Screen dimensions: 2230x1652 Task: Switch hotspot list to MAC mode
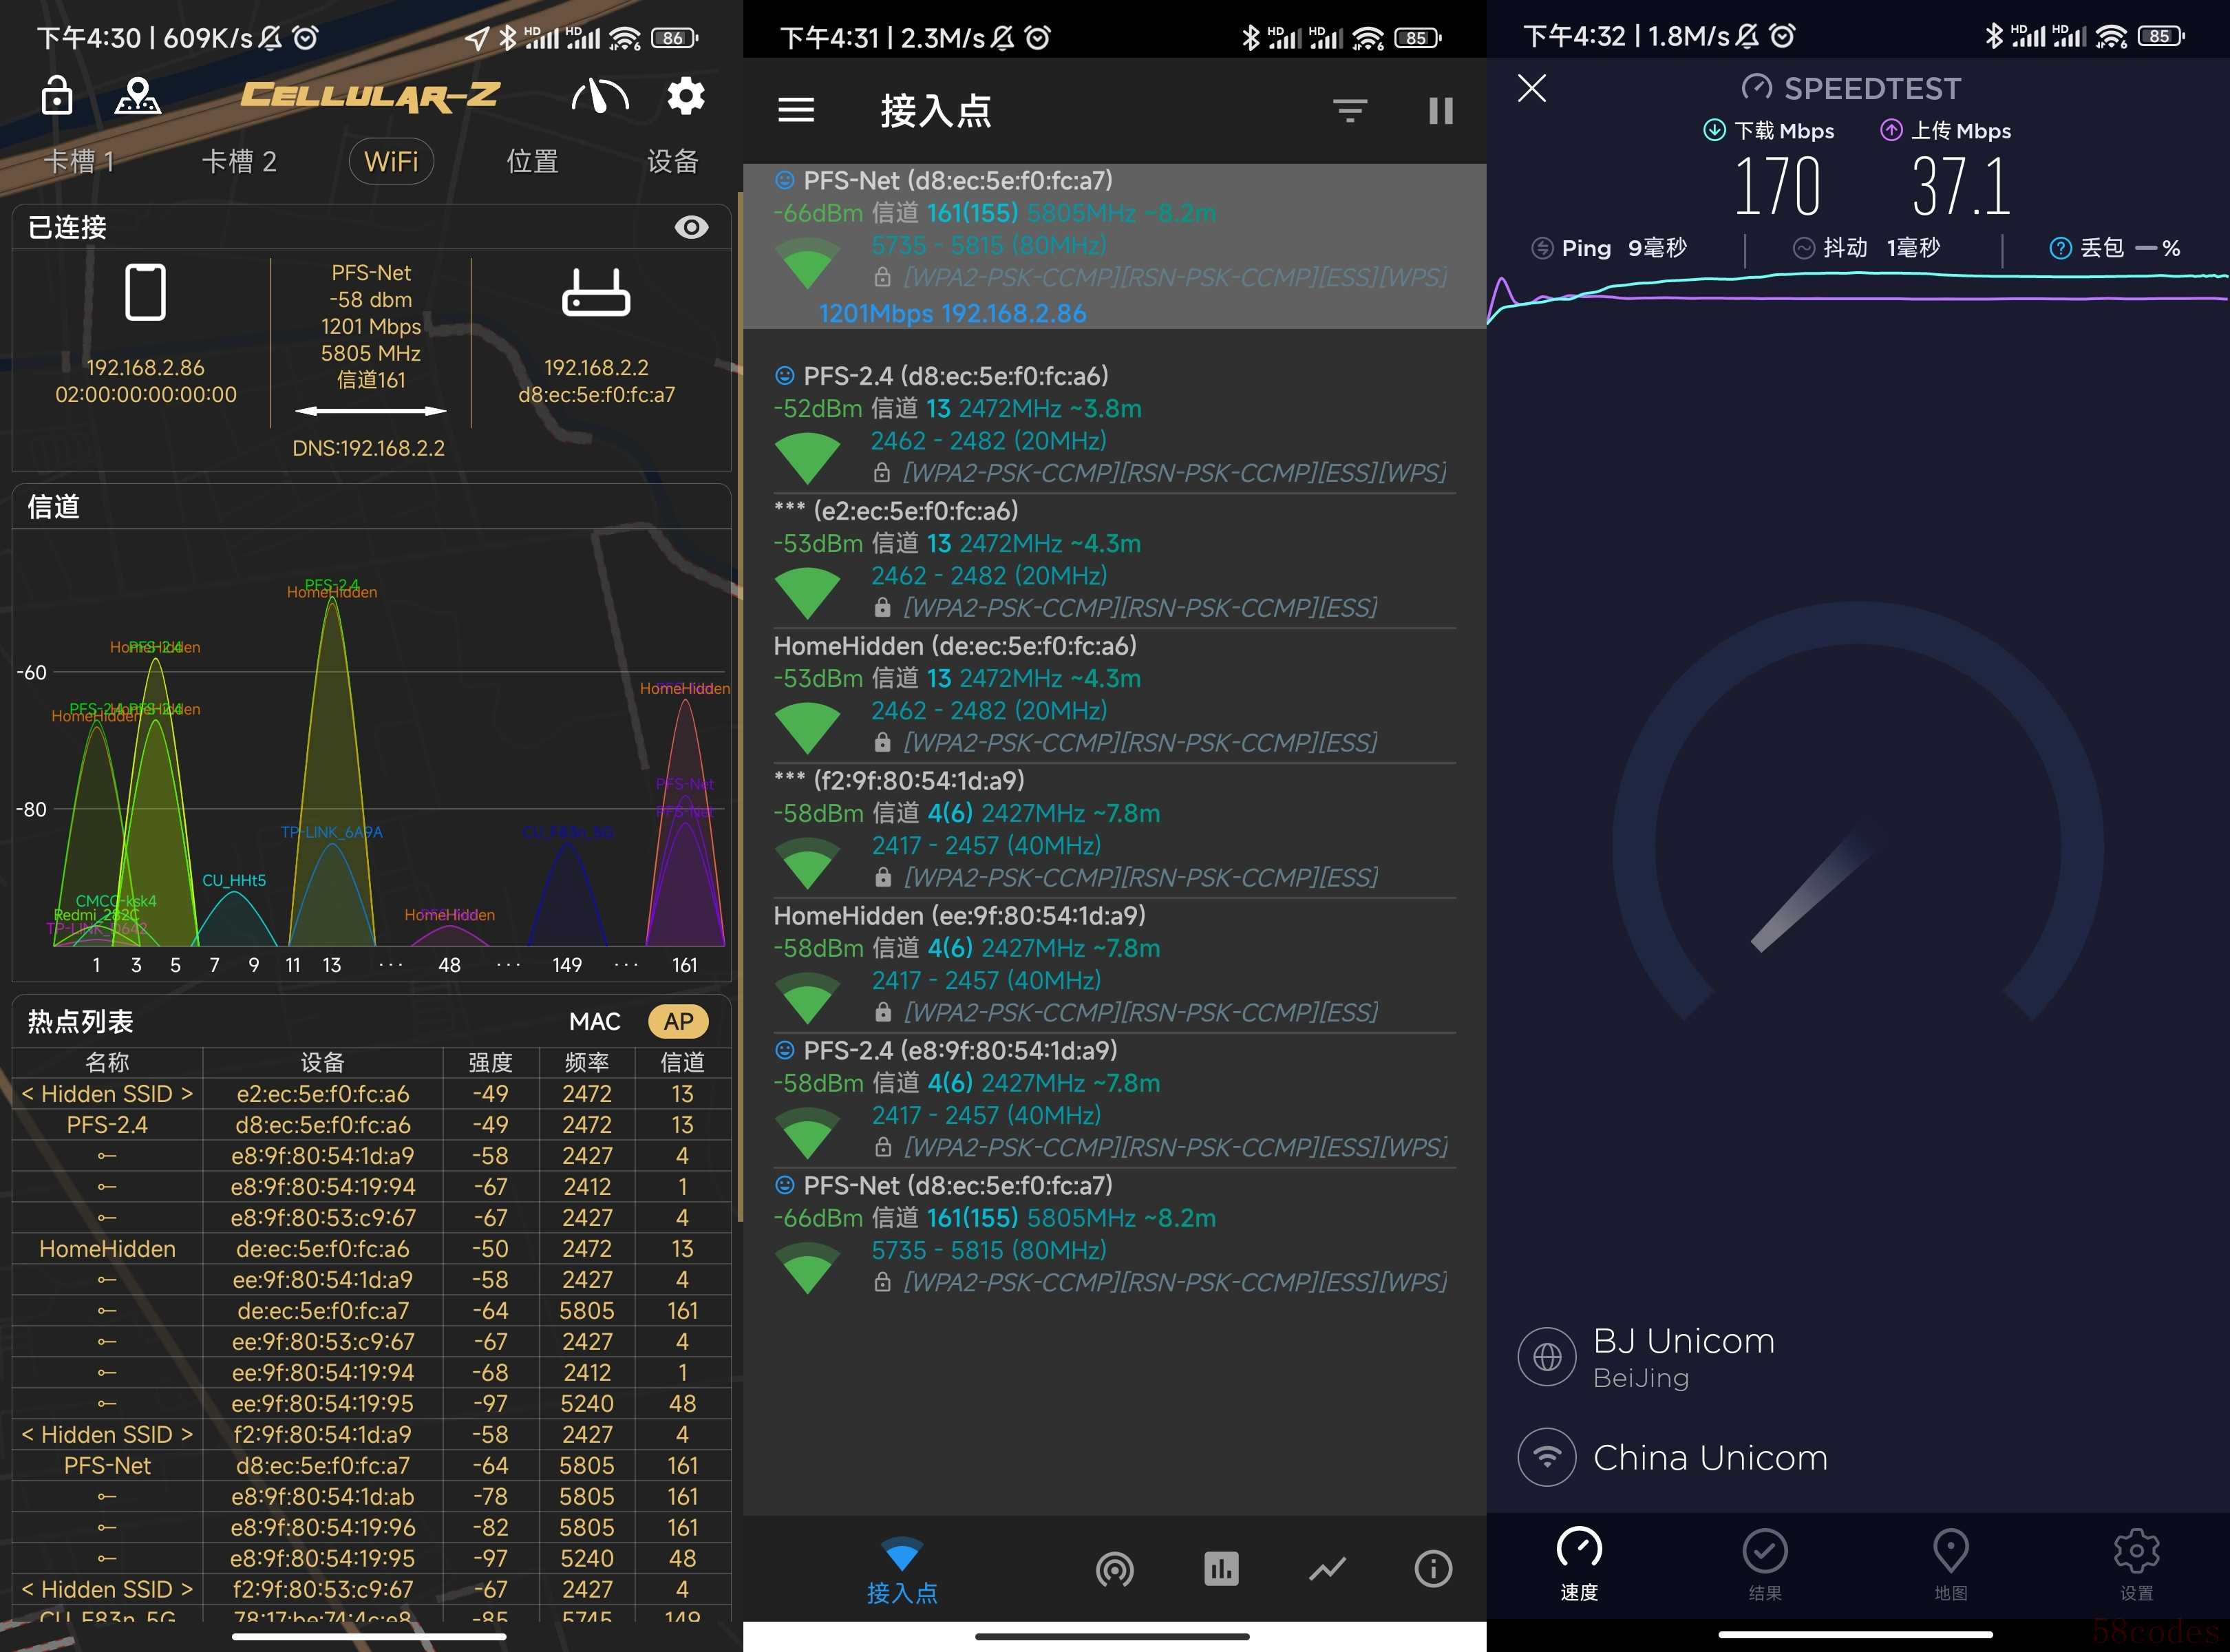594,1021
